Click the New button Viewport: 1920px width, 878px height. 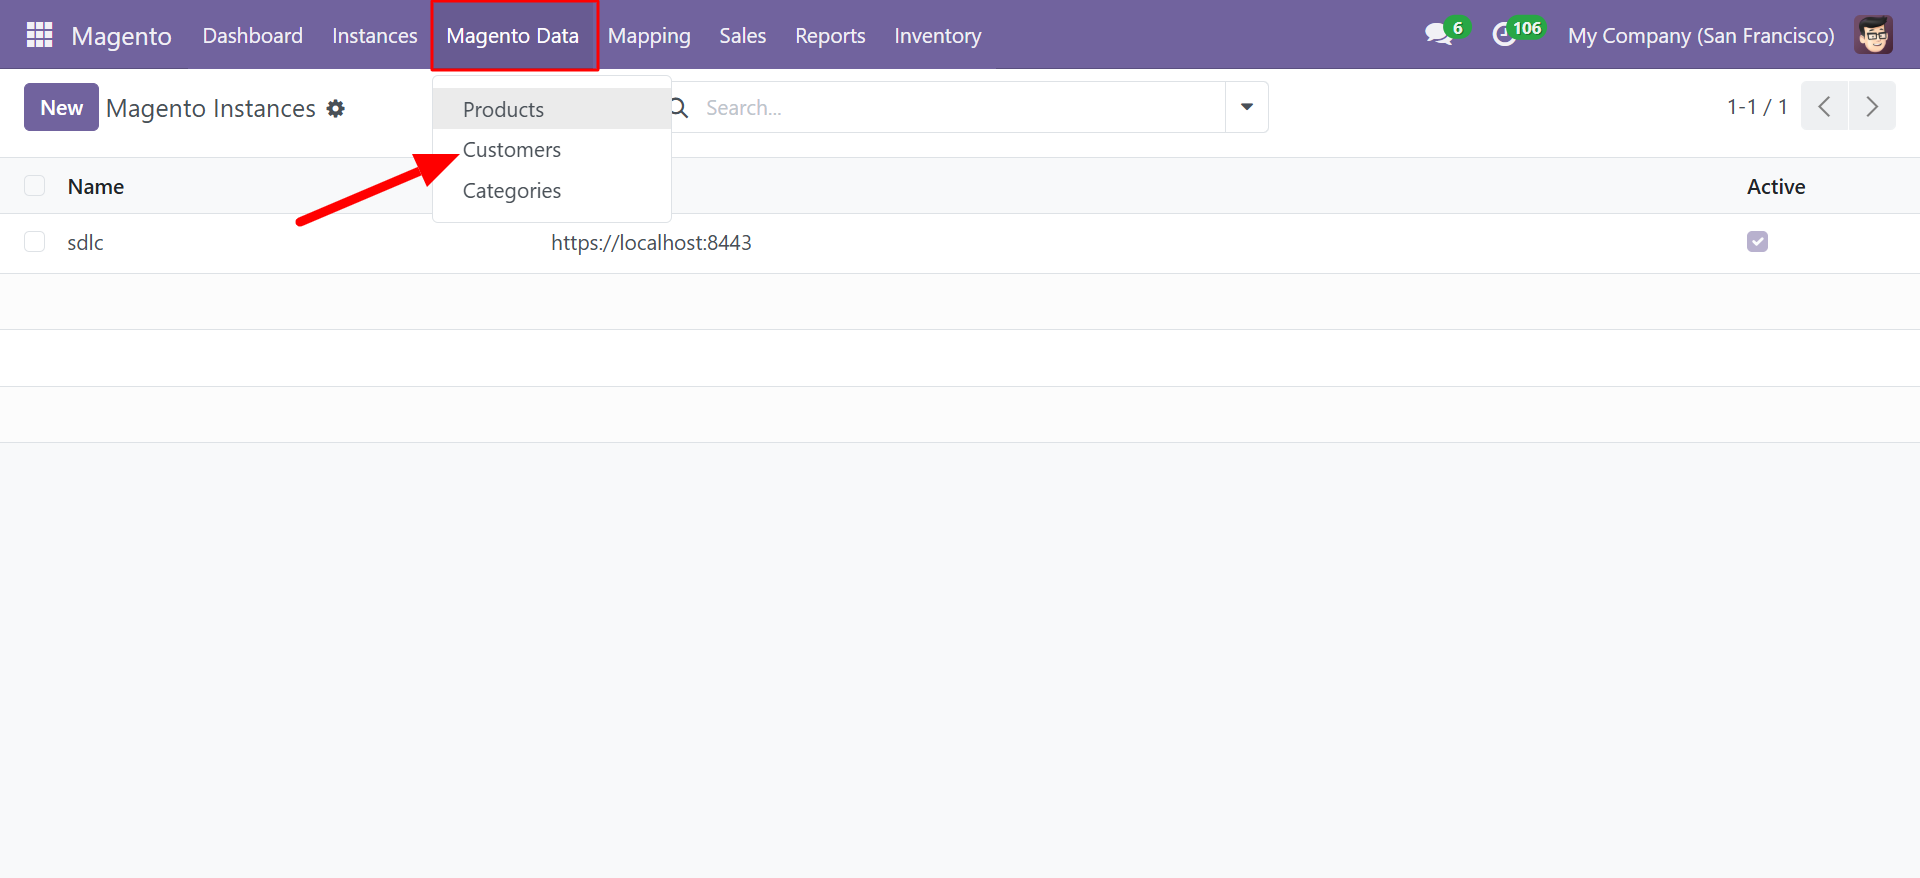tap(61, 107)
